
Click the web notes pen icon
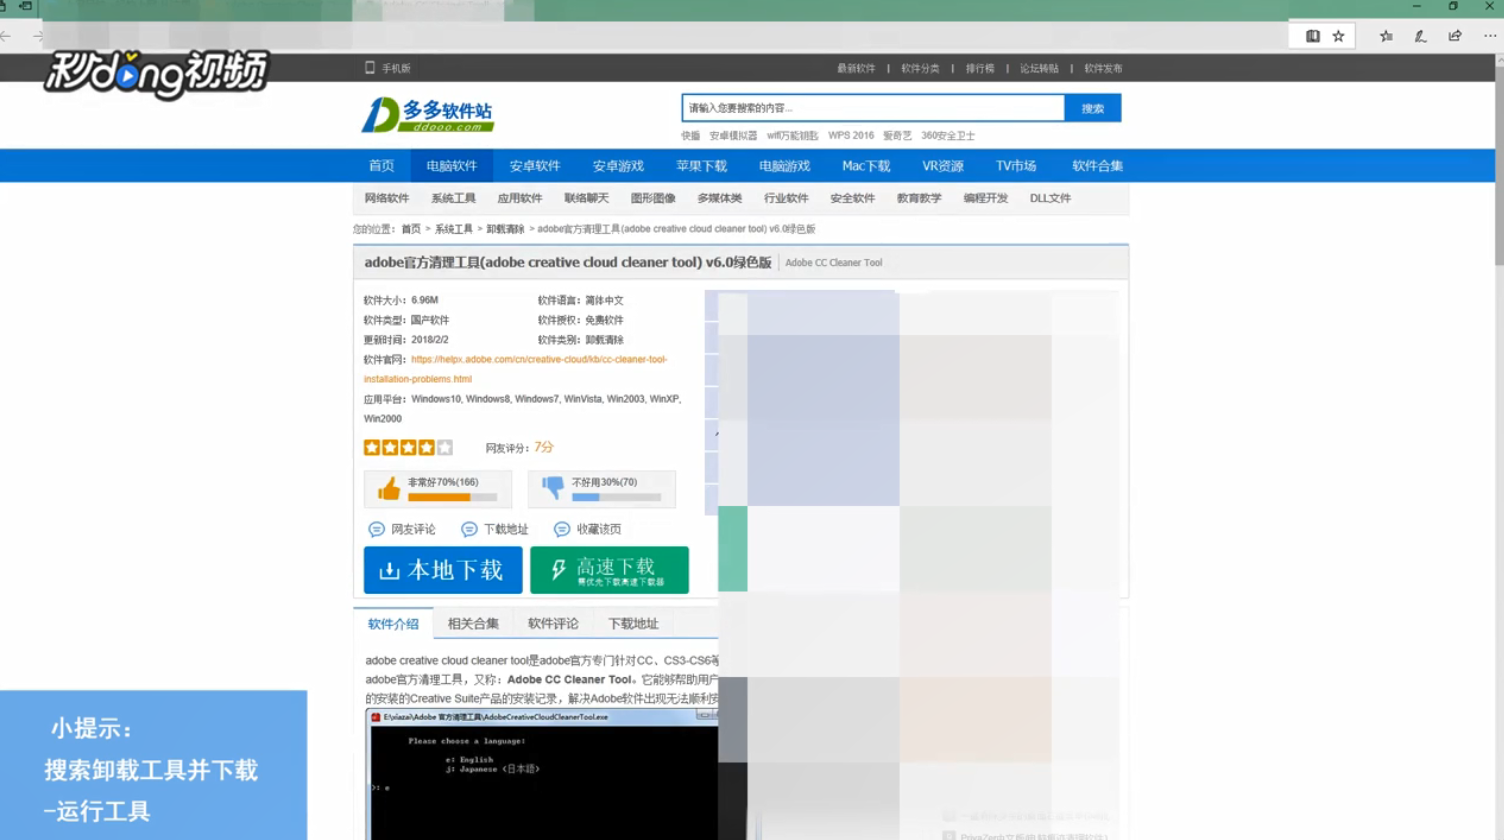tap(1420, 36)
